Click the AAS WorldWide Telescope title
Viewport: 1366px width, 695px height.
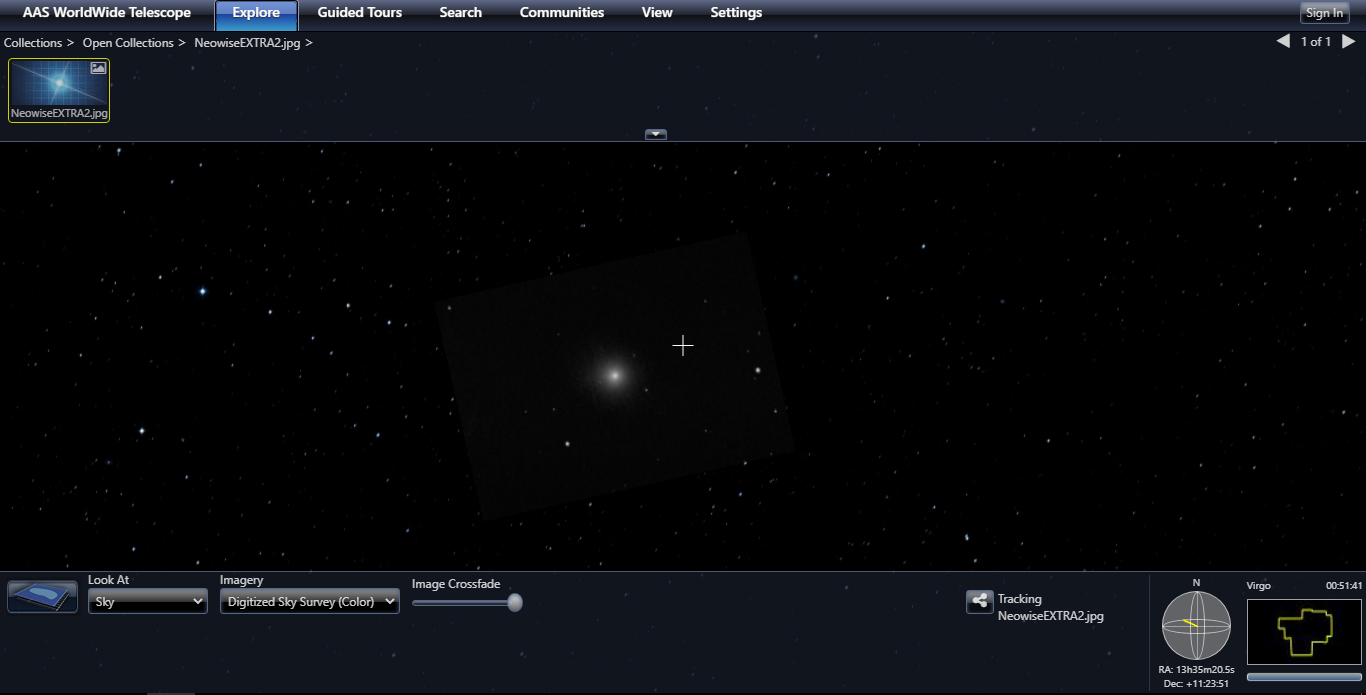[x=107, y=13]
